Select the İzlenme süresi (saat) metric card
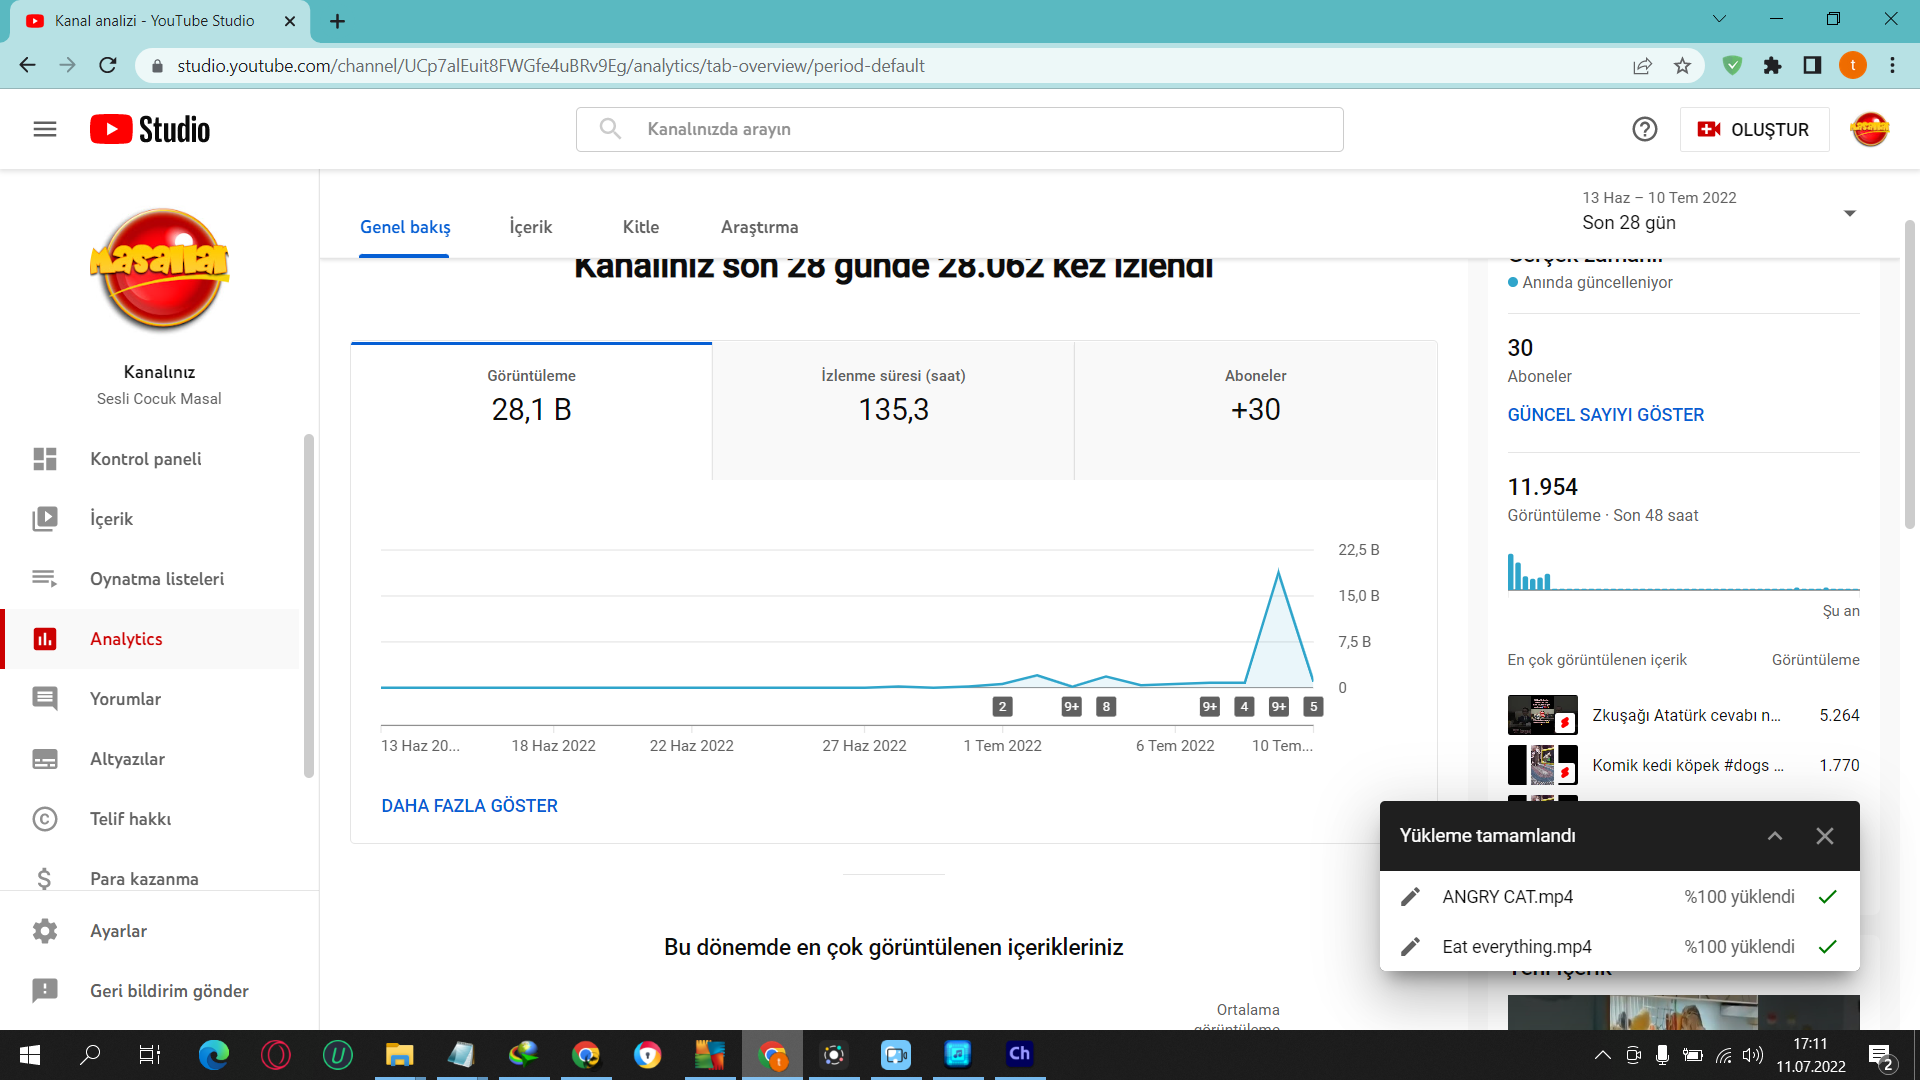The width and height of the screenshot is (1920, 1080). pos(893,411)
